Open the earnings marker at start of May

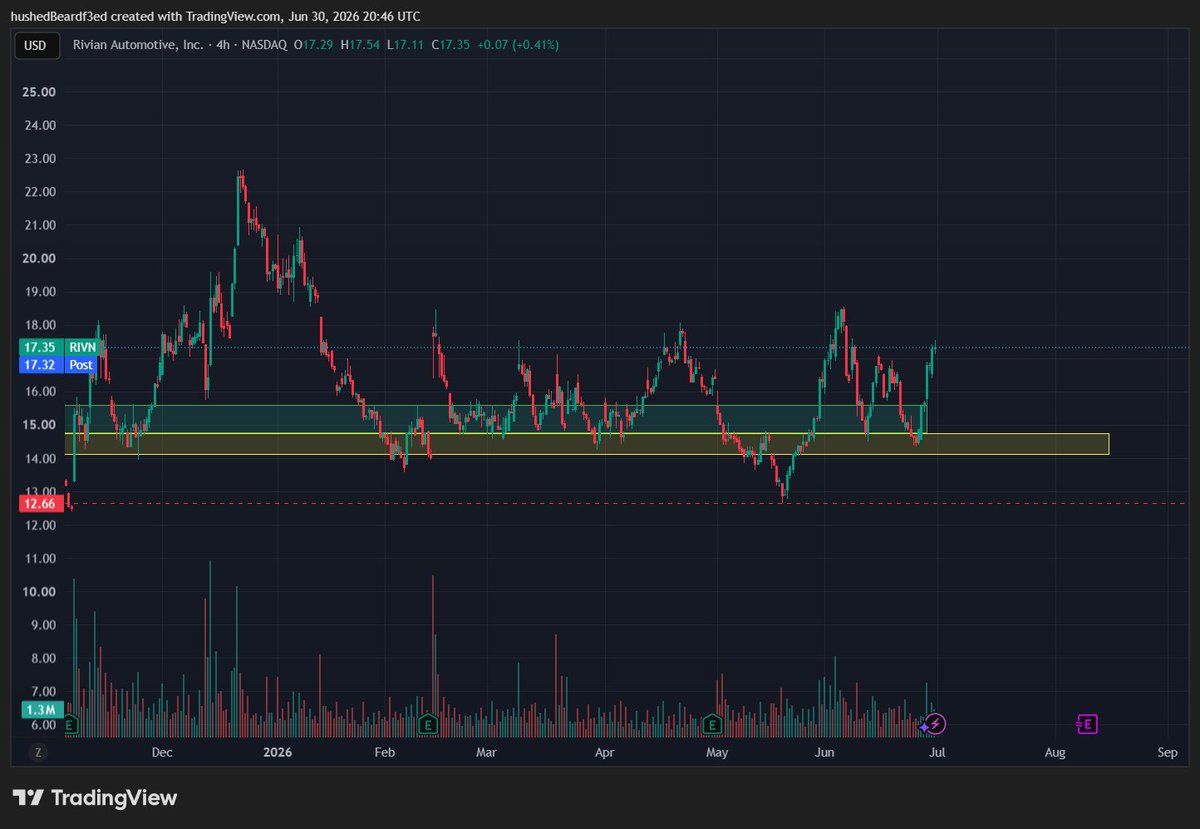coord(712,723)
